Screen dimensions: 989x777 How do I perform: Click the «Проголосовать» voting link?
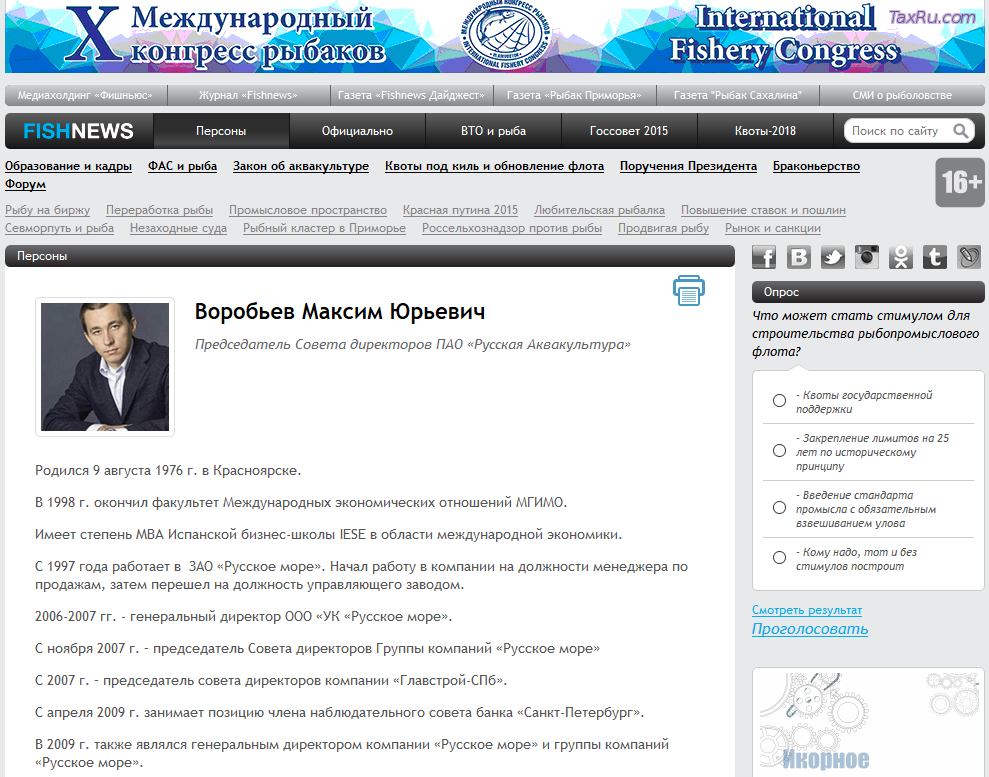coord(810,630)
